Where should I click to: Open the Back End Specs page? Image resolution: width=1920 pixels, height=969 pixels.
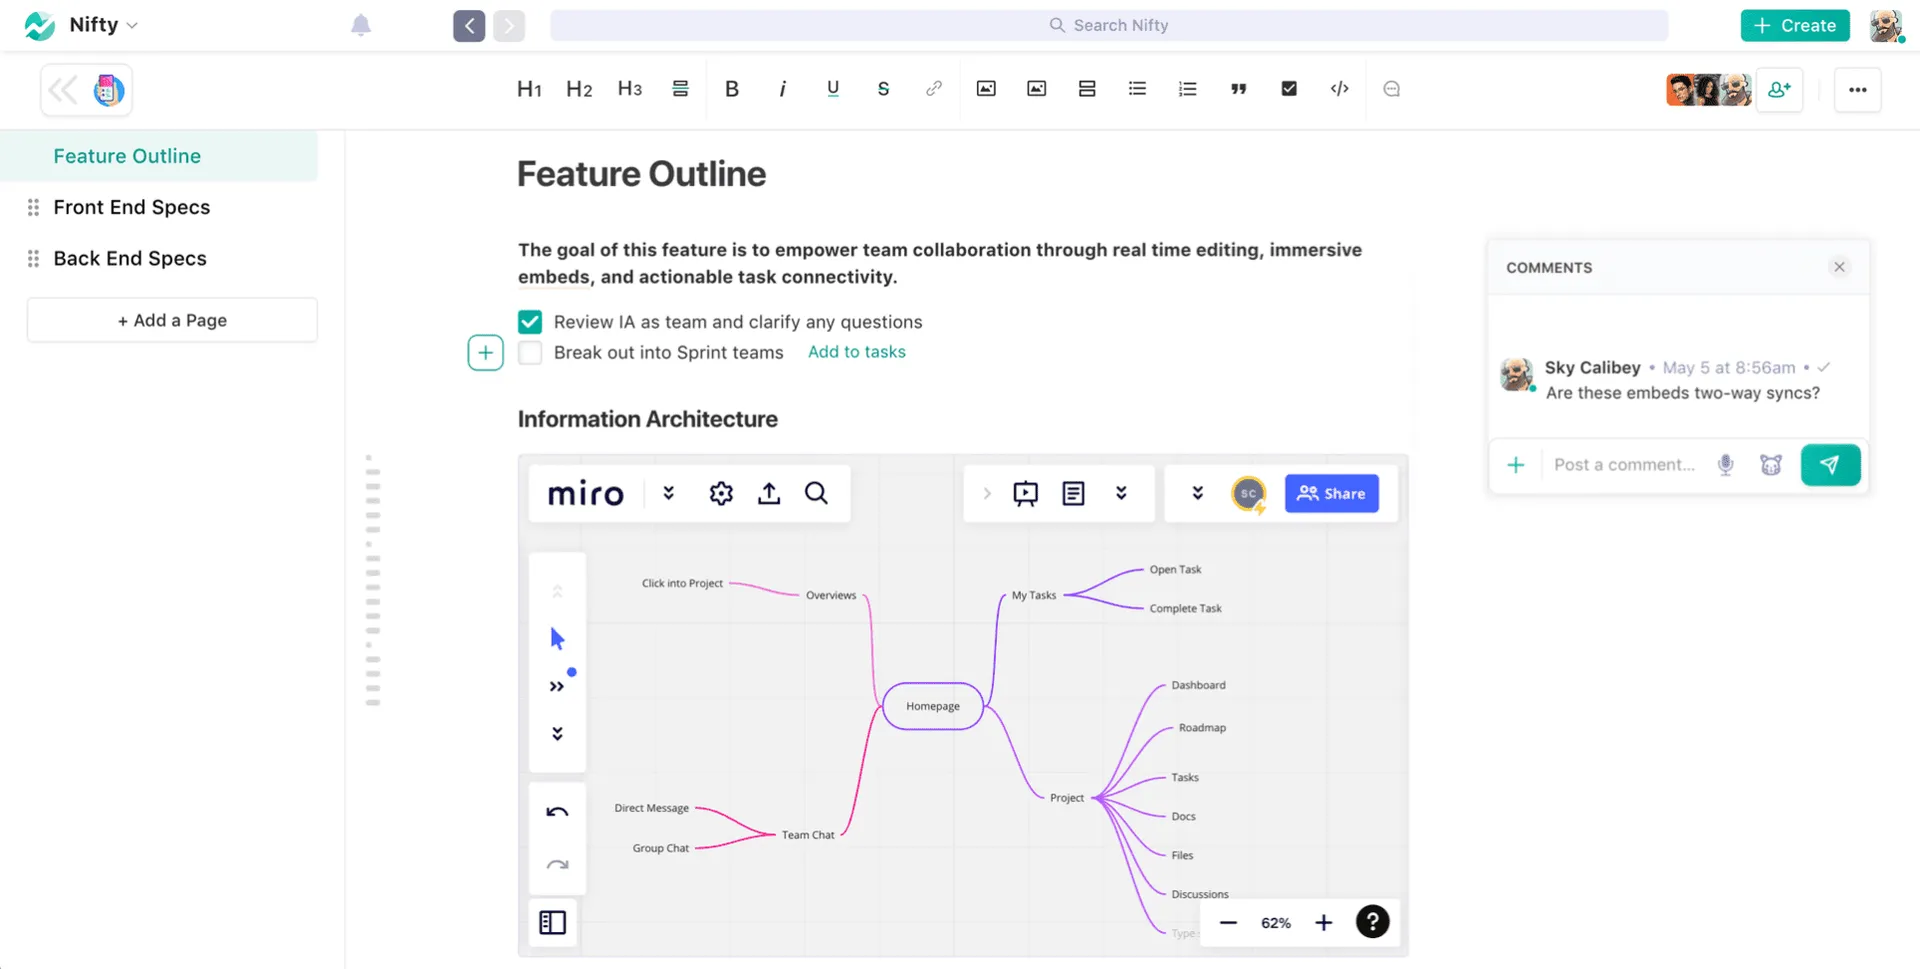(x=128, y=258)
